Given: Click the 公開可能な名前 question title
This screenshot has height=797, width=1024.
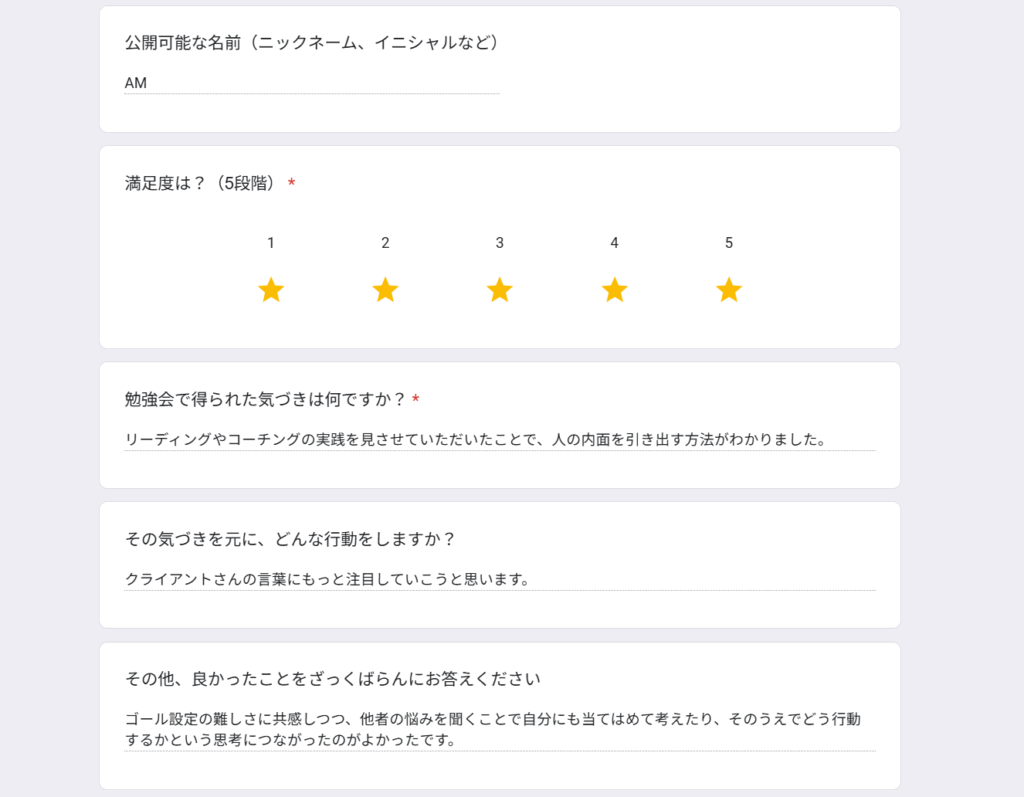Looking at the screenshot, I should click(311, 43).
